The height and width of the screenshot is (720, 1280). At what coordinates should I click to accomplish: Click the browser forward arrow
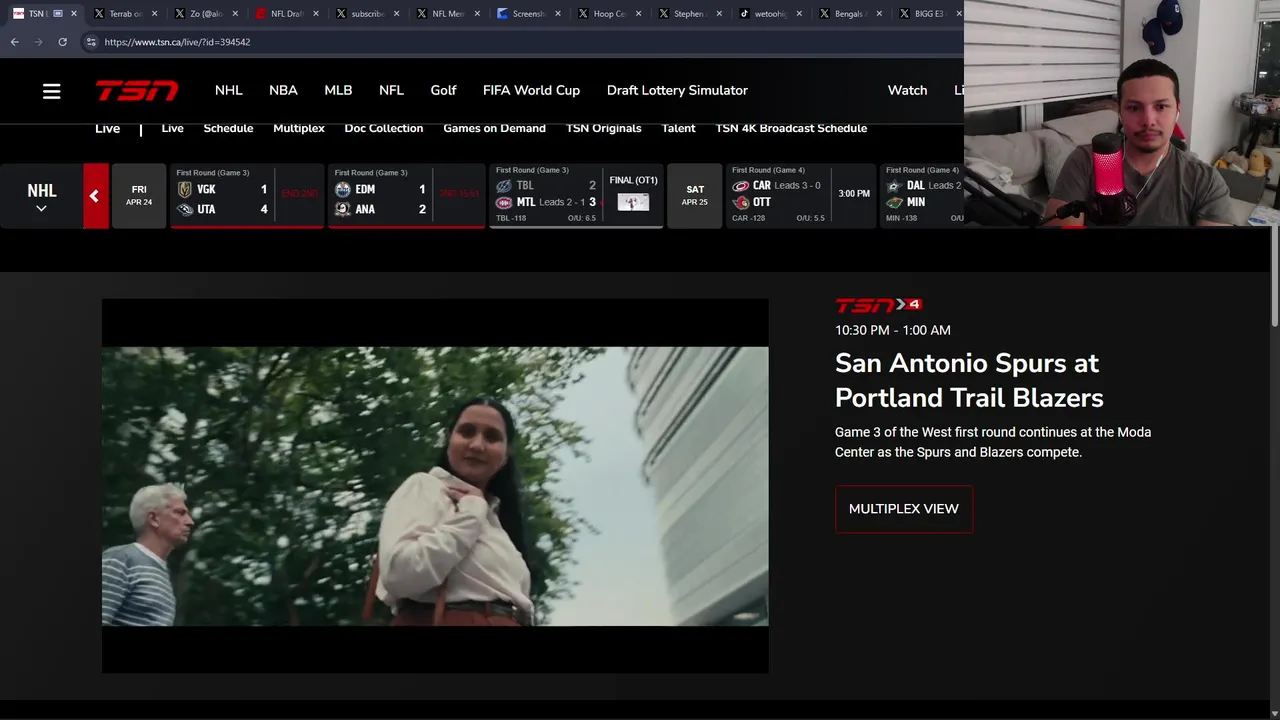click(38, 42)
